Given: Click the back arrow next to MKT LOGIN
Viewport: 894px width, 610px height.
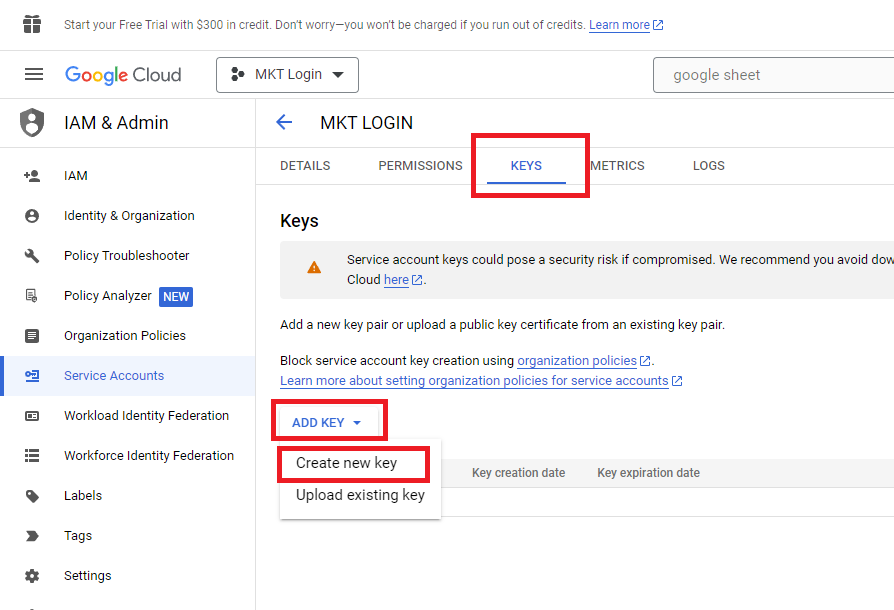Looking at the screenshot, I should pos(284,122).
